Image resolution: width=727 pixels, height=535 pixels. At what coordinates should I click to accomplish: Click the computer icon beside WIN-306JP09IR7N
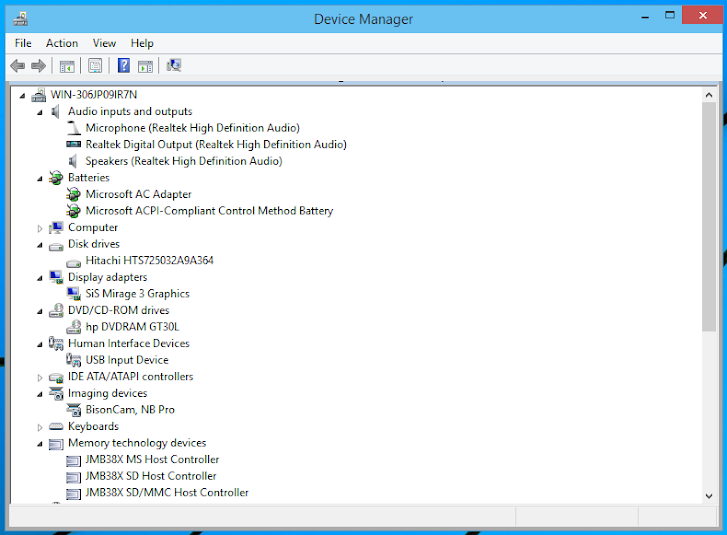[38, 95]
